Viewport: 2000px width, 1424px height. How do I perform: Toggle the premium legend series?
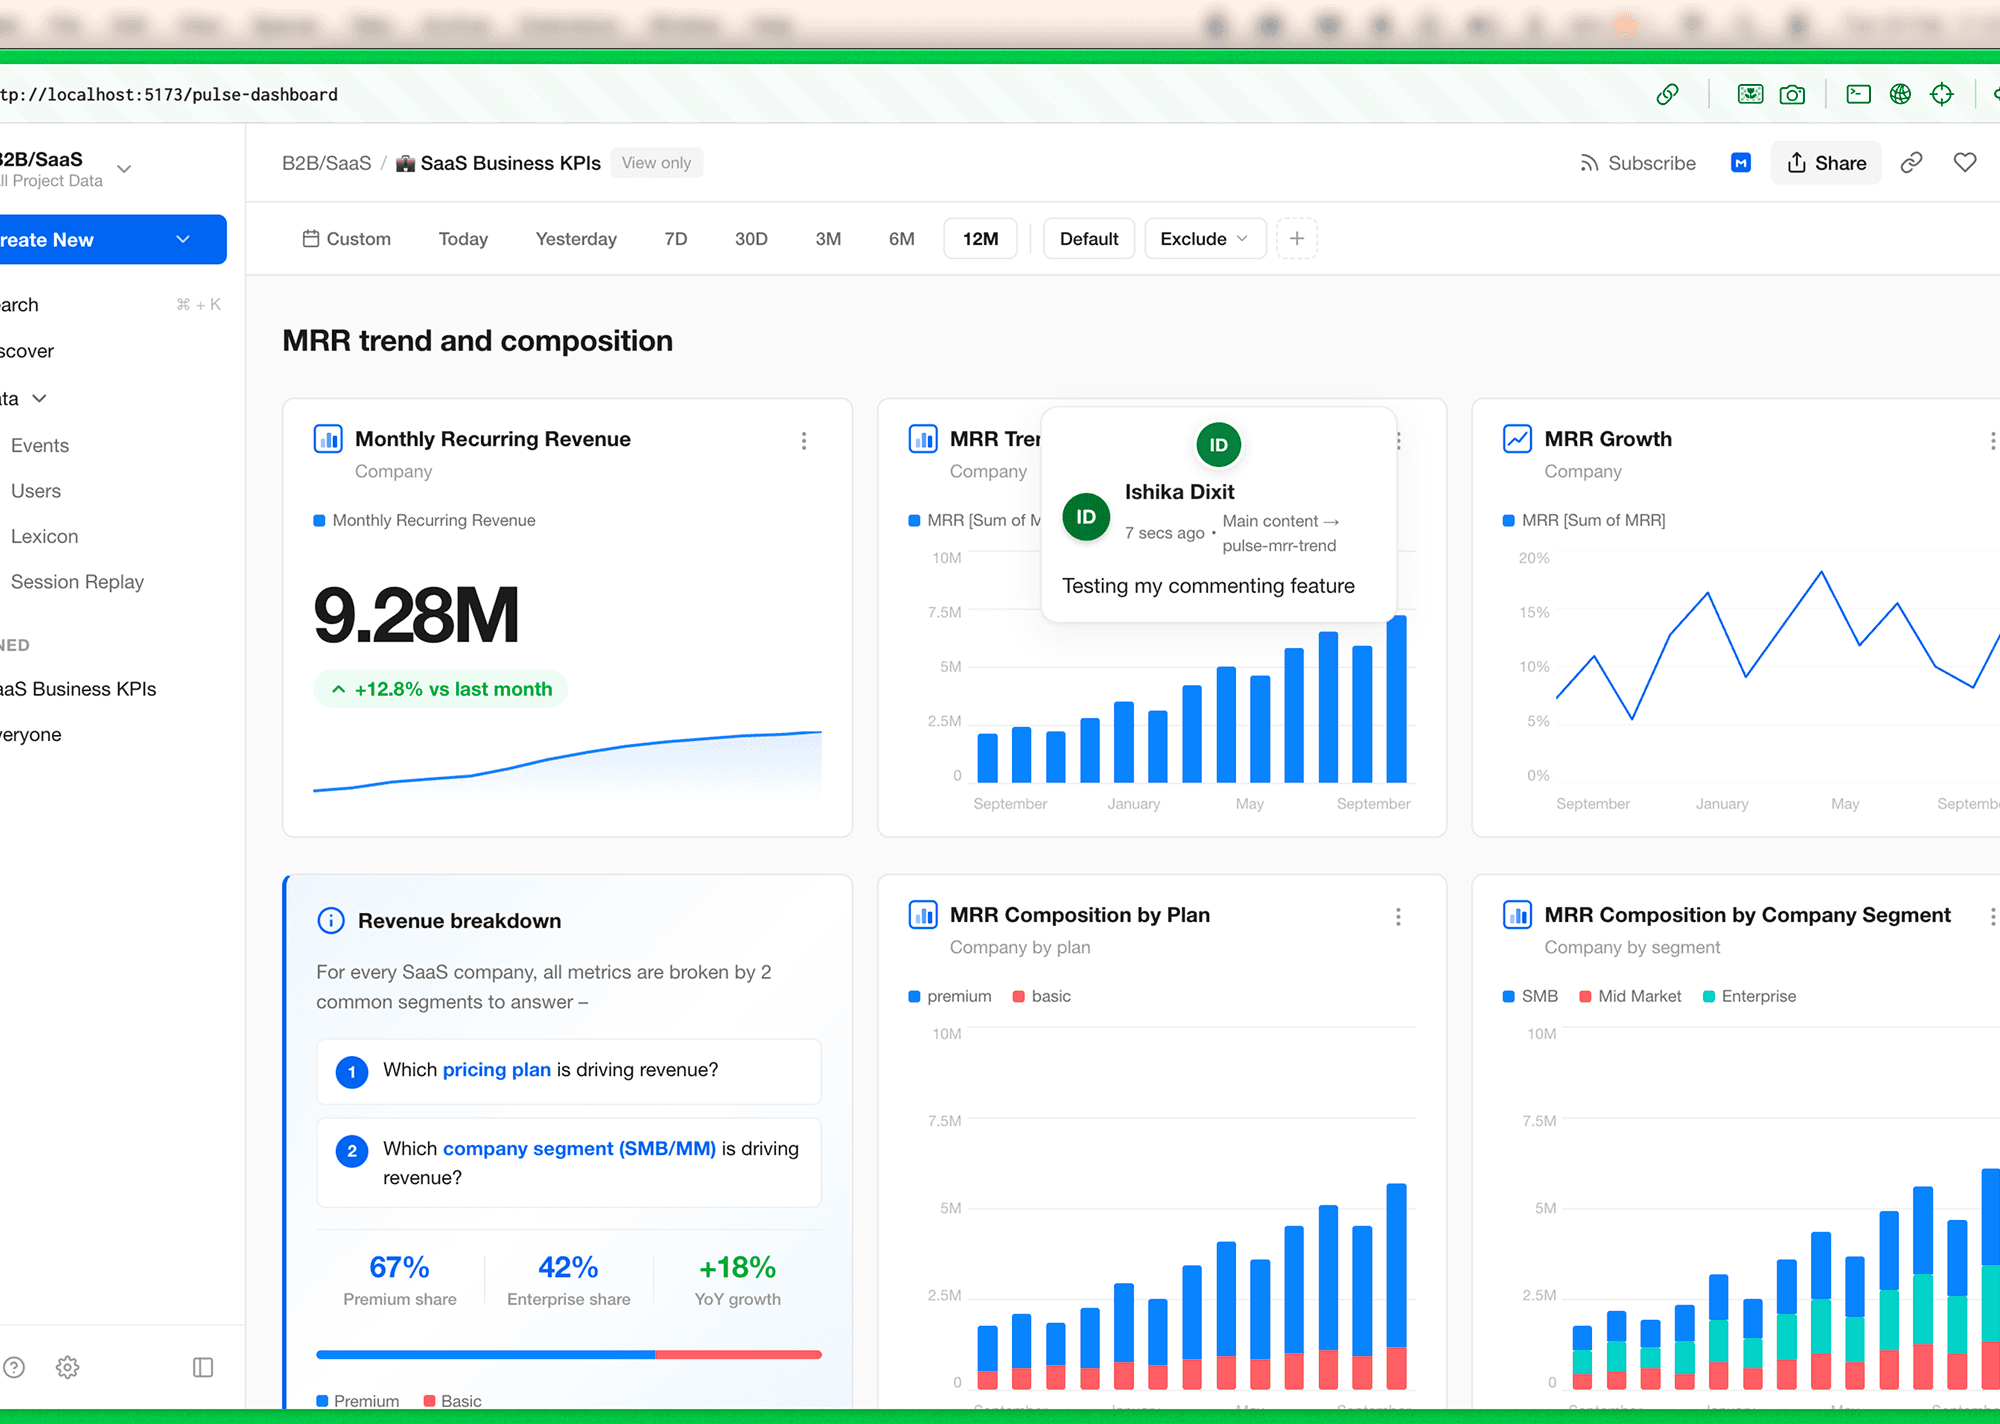pos(949,996)
